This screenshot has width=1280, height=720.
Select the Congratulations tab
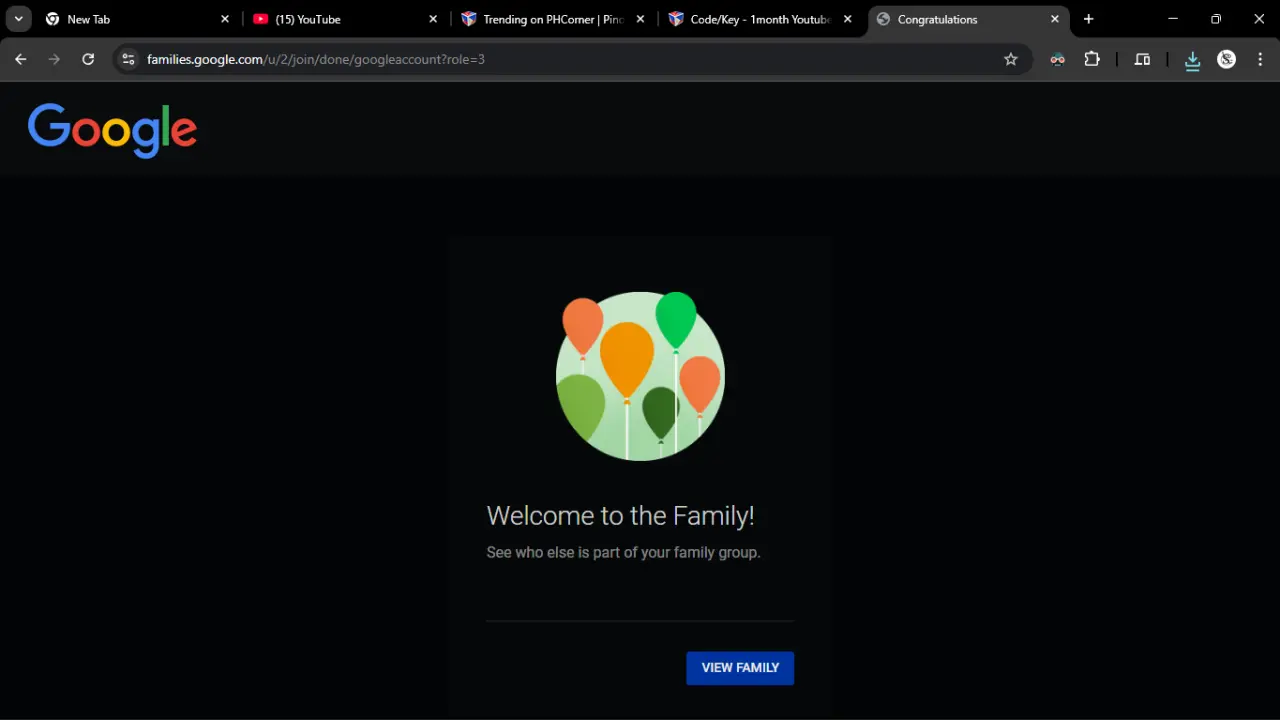coord(968,19)
